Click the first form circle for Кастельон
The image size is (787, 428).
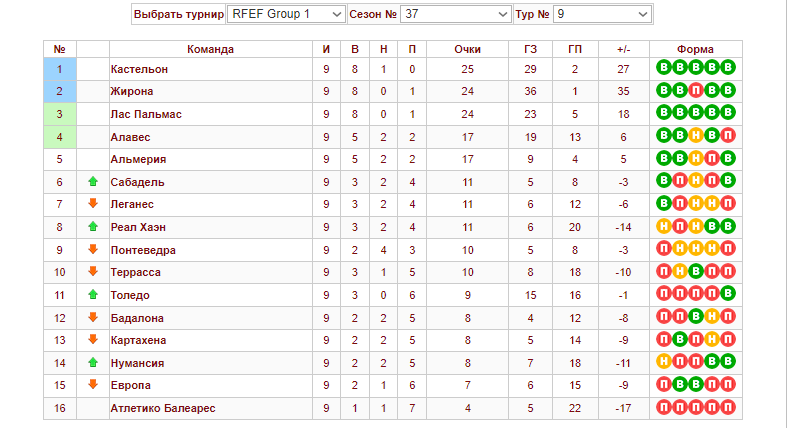(x=663, y=69)
